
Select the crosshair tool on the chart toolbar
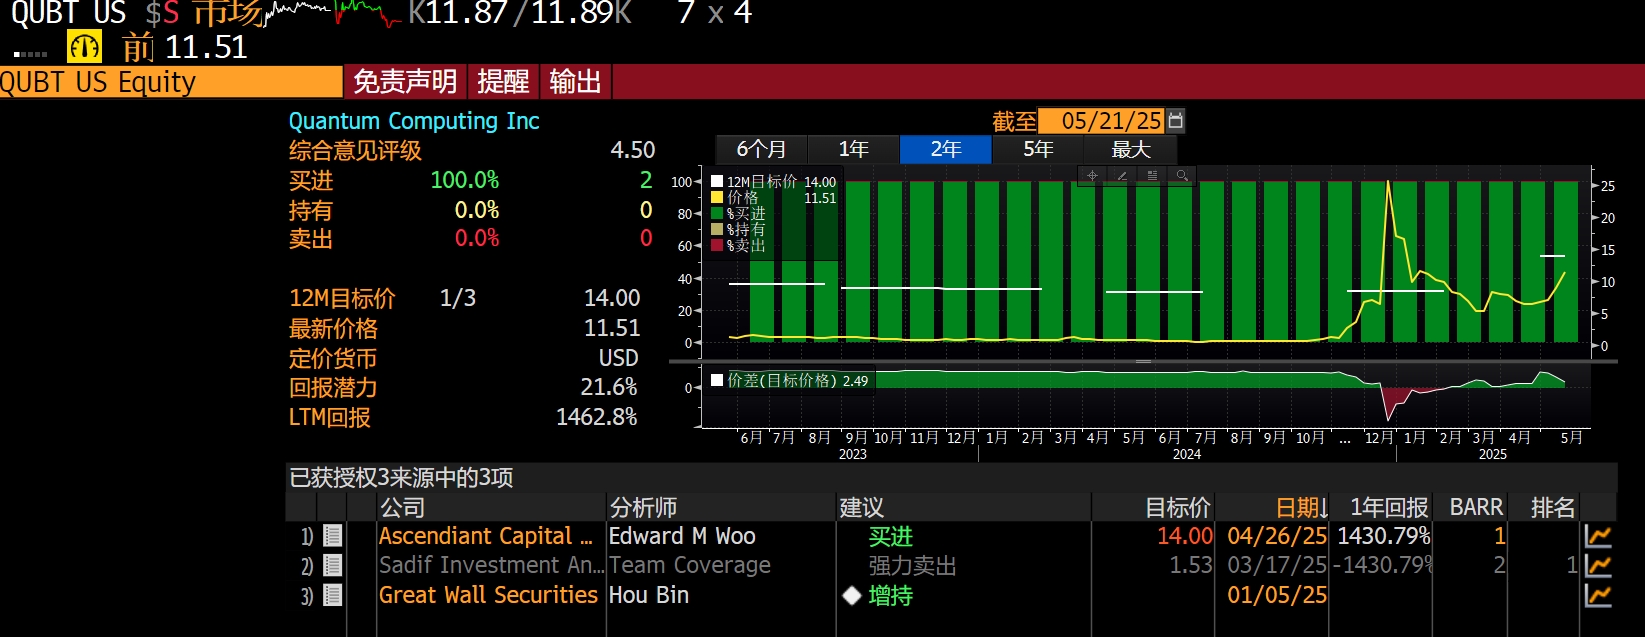(x=1092, y=176)
